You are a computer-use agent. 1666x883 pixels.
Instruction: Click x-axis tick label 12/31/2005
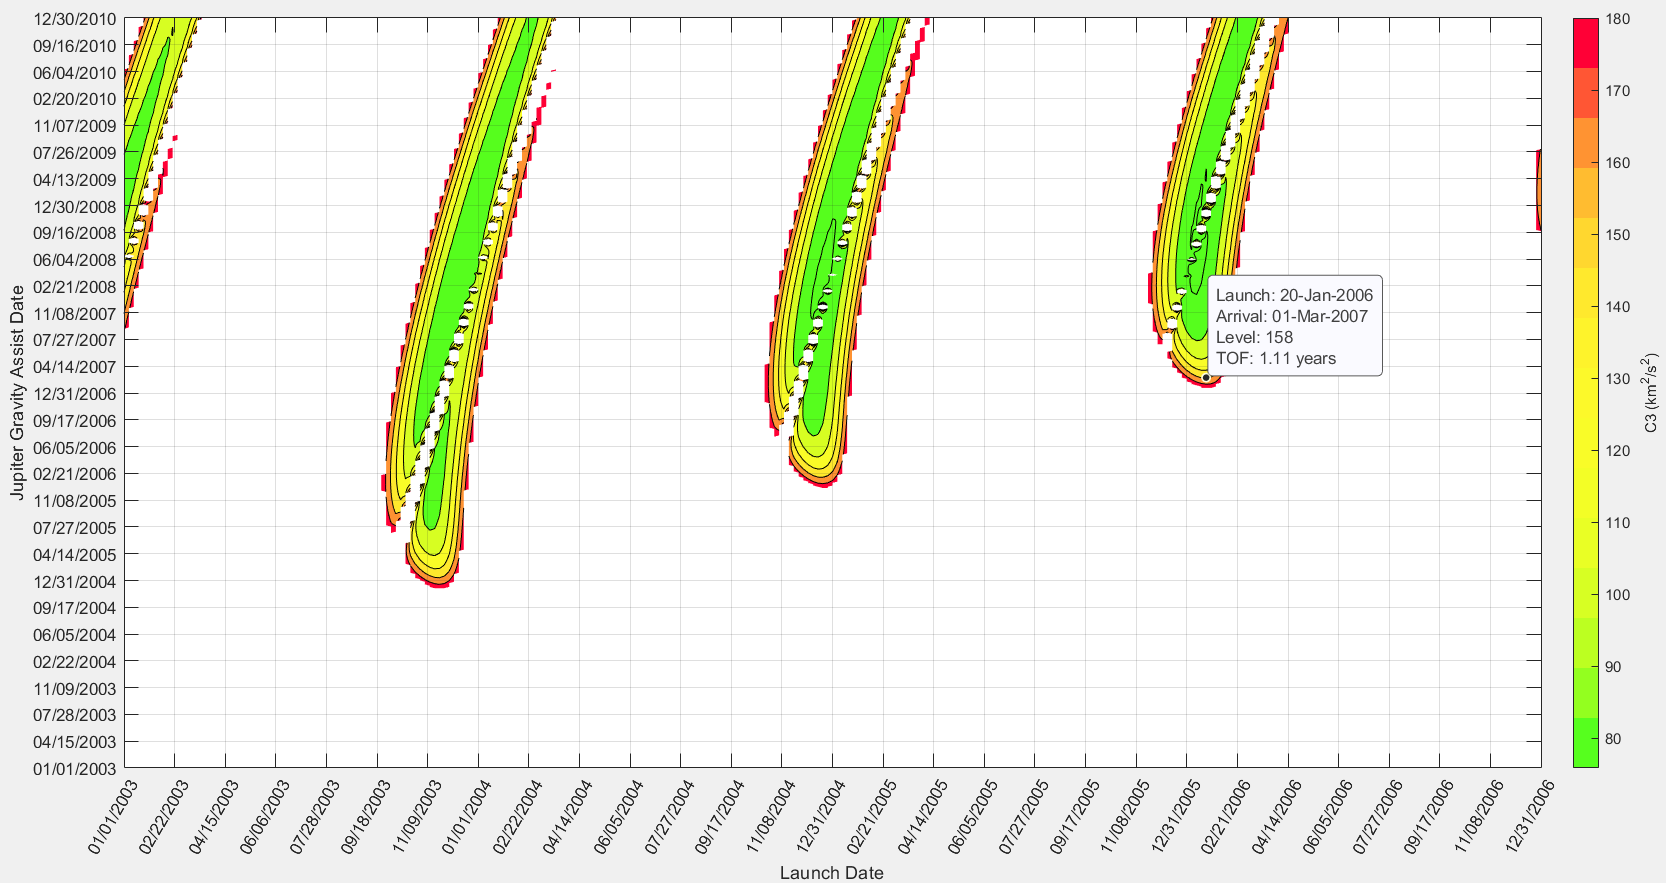[1175, 816]
